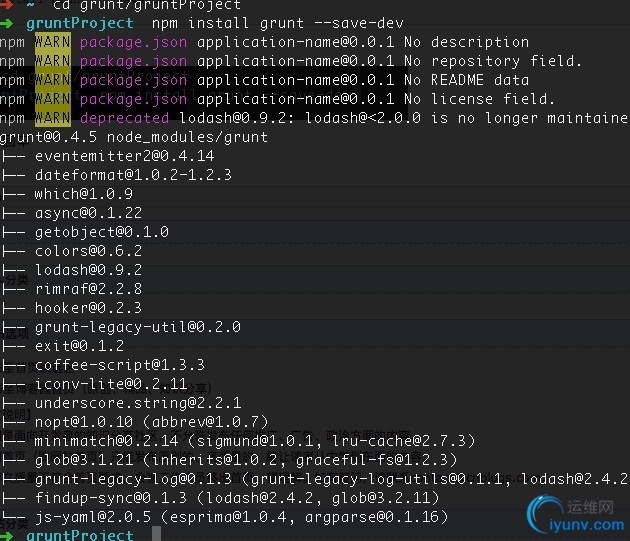Image resolution: width=630 pixels, height=541 pixels.
Task: Select underscore.string@2.2.1 row
Action: [138, 403]
